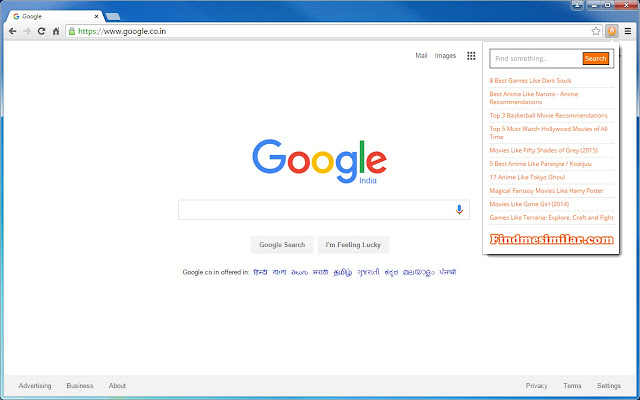Screen dimensions: 640x400
Task: Open Magical Fantasy Movies Like Harry Potter
Action: 546,191
